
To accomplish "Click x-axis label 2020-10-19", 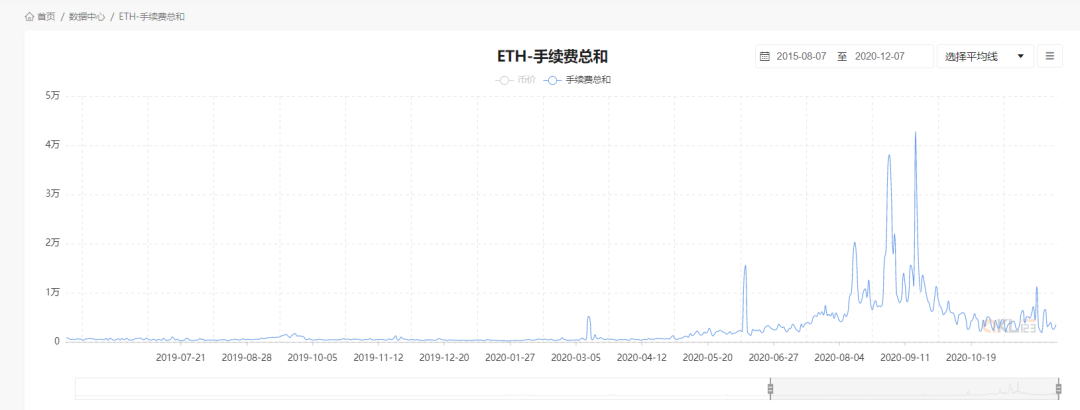I will 971,358.
